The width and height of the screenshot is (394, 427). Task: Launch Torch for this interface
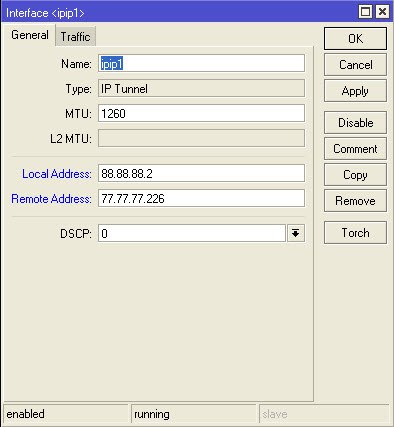[x=355, y=233]
